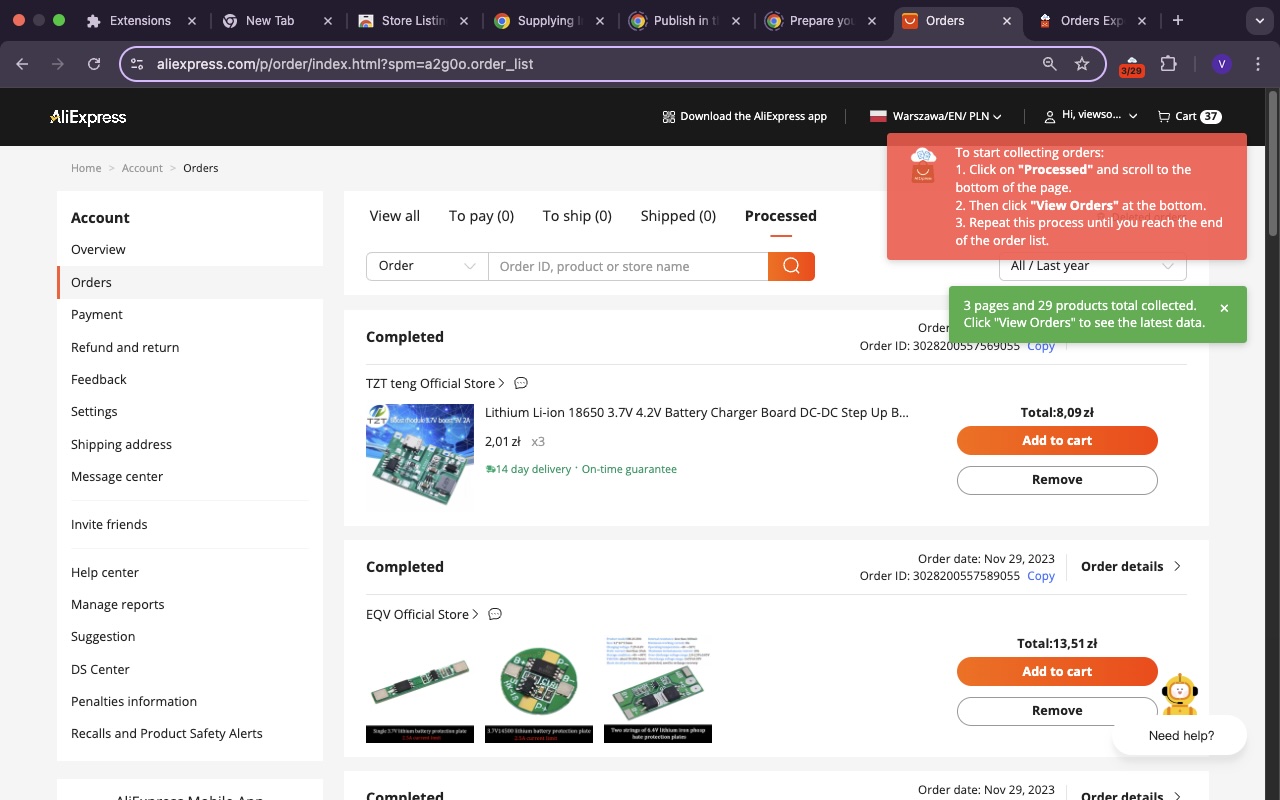1280x800 pixels.
Task: Click the reload page icon
Action: tap(94, 63)
